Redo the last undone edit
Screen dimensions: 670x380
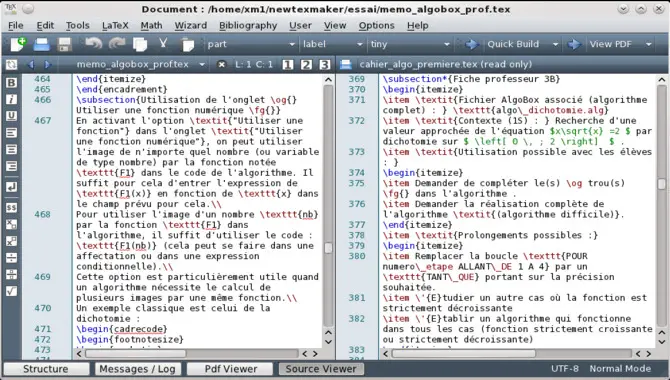pyautogui.click(x=116, y=44)
